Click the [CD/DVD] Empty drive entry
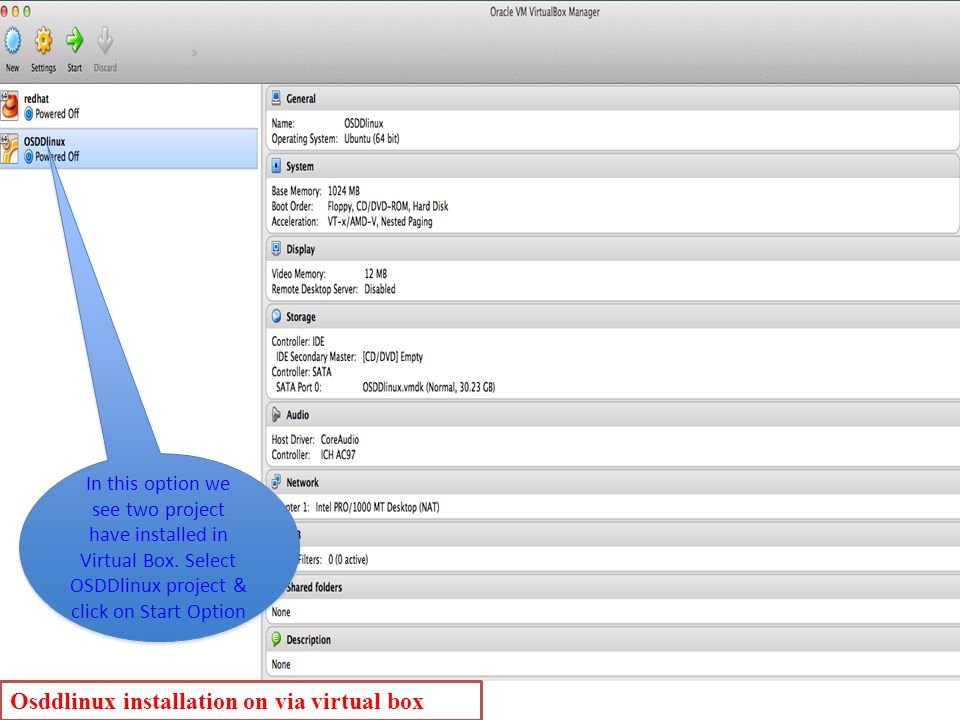This screenshot has height=720, width=960. coord(392,357)
